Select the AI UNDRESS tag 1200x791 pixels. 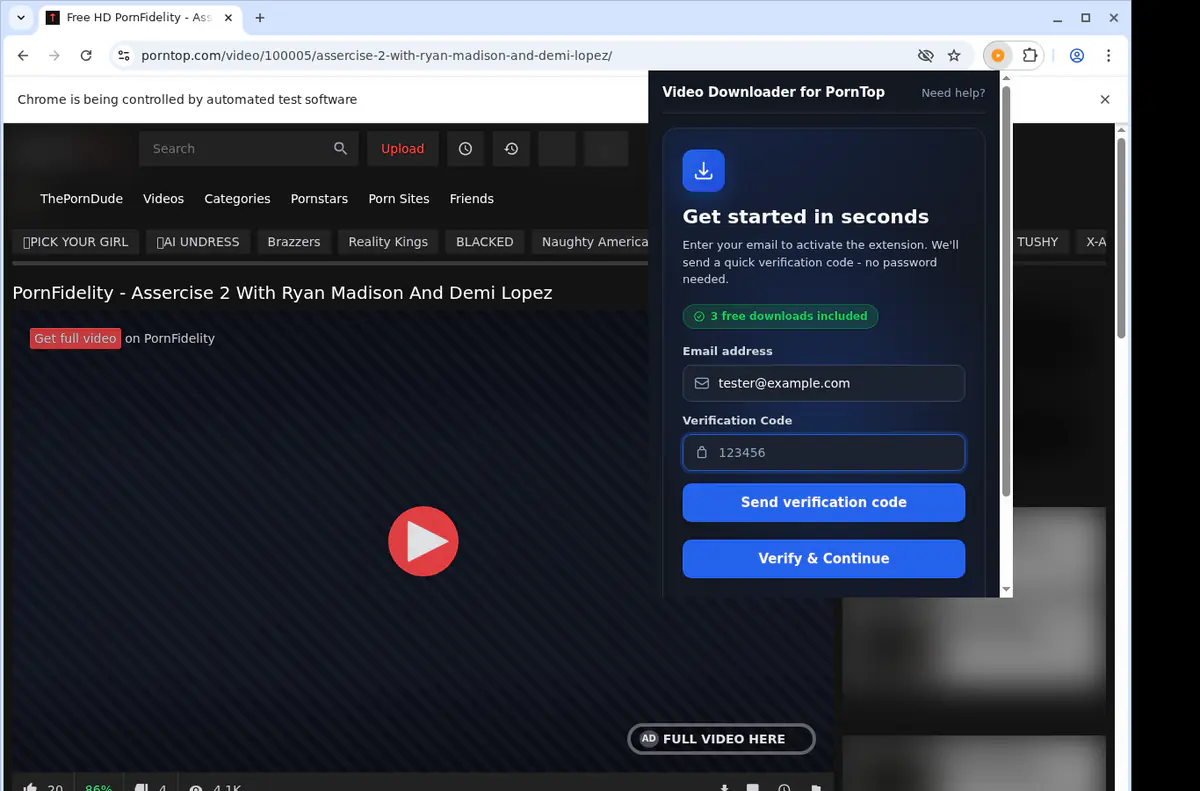[x=198, y=242]
